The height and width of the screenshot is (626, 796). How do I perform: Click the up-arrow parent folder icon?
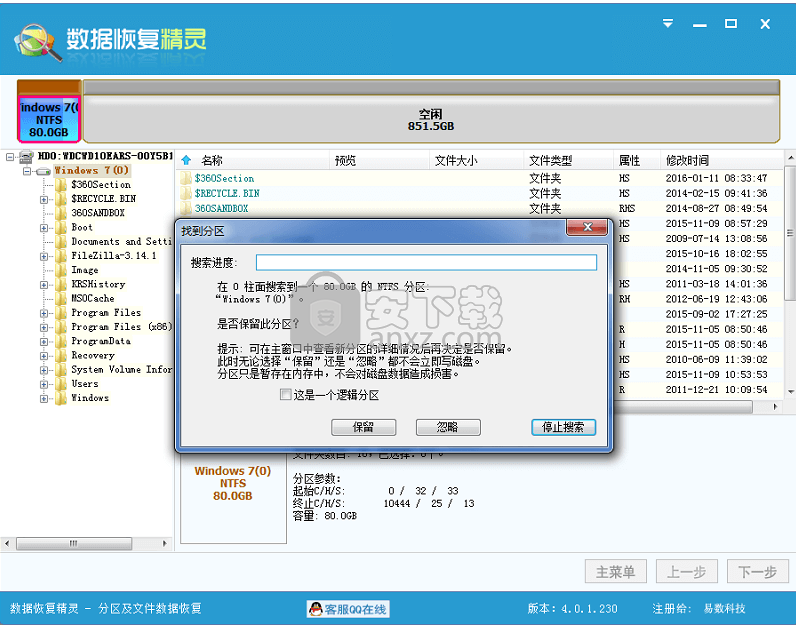click(x=186, y=160)
